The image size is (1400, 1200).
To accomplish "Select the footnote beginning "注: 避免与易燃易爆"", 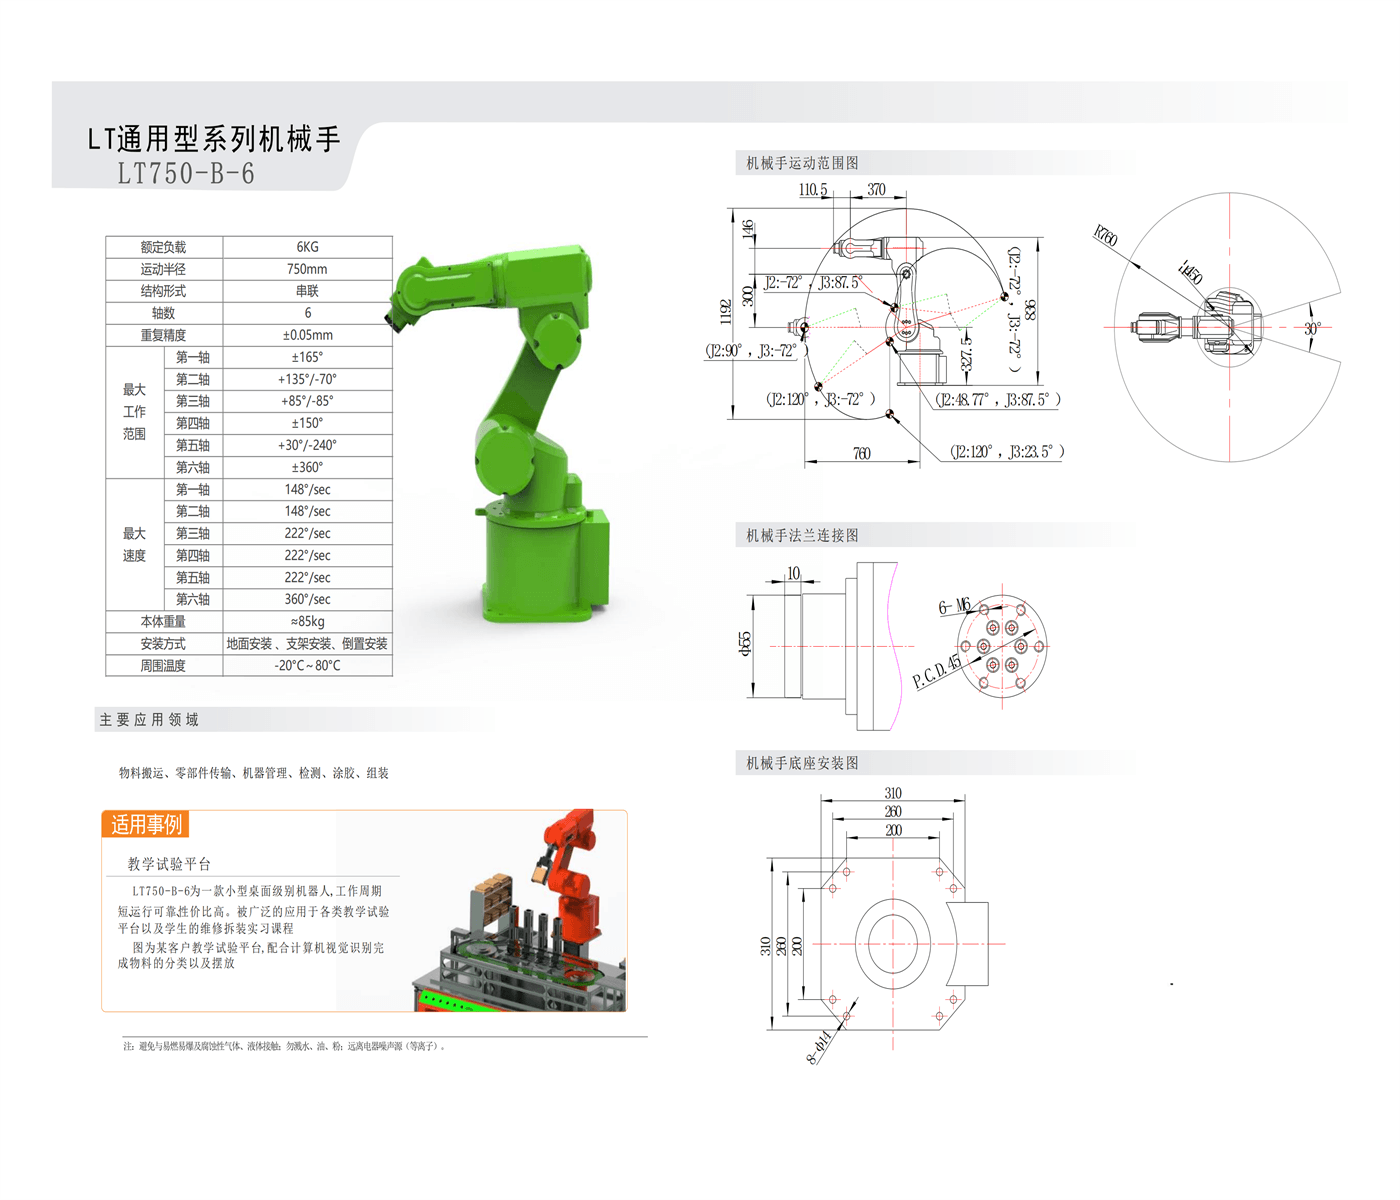I will click(x=285, y=1046).
